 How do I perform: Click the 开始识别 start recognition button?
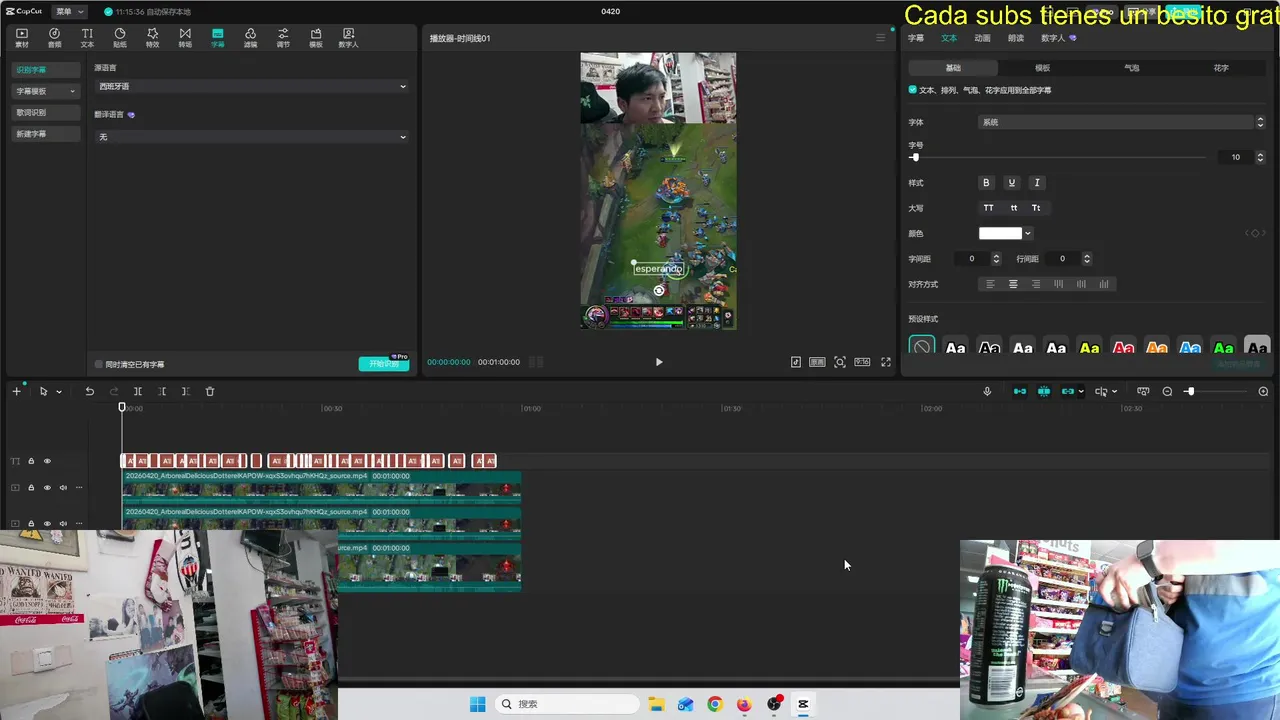coord(384,364)
